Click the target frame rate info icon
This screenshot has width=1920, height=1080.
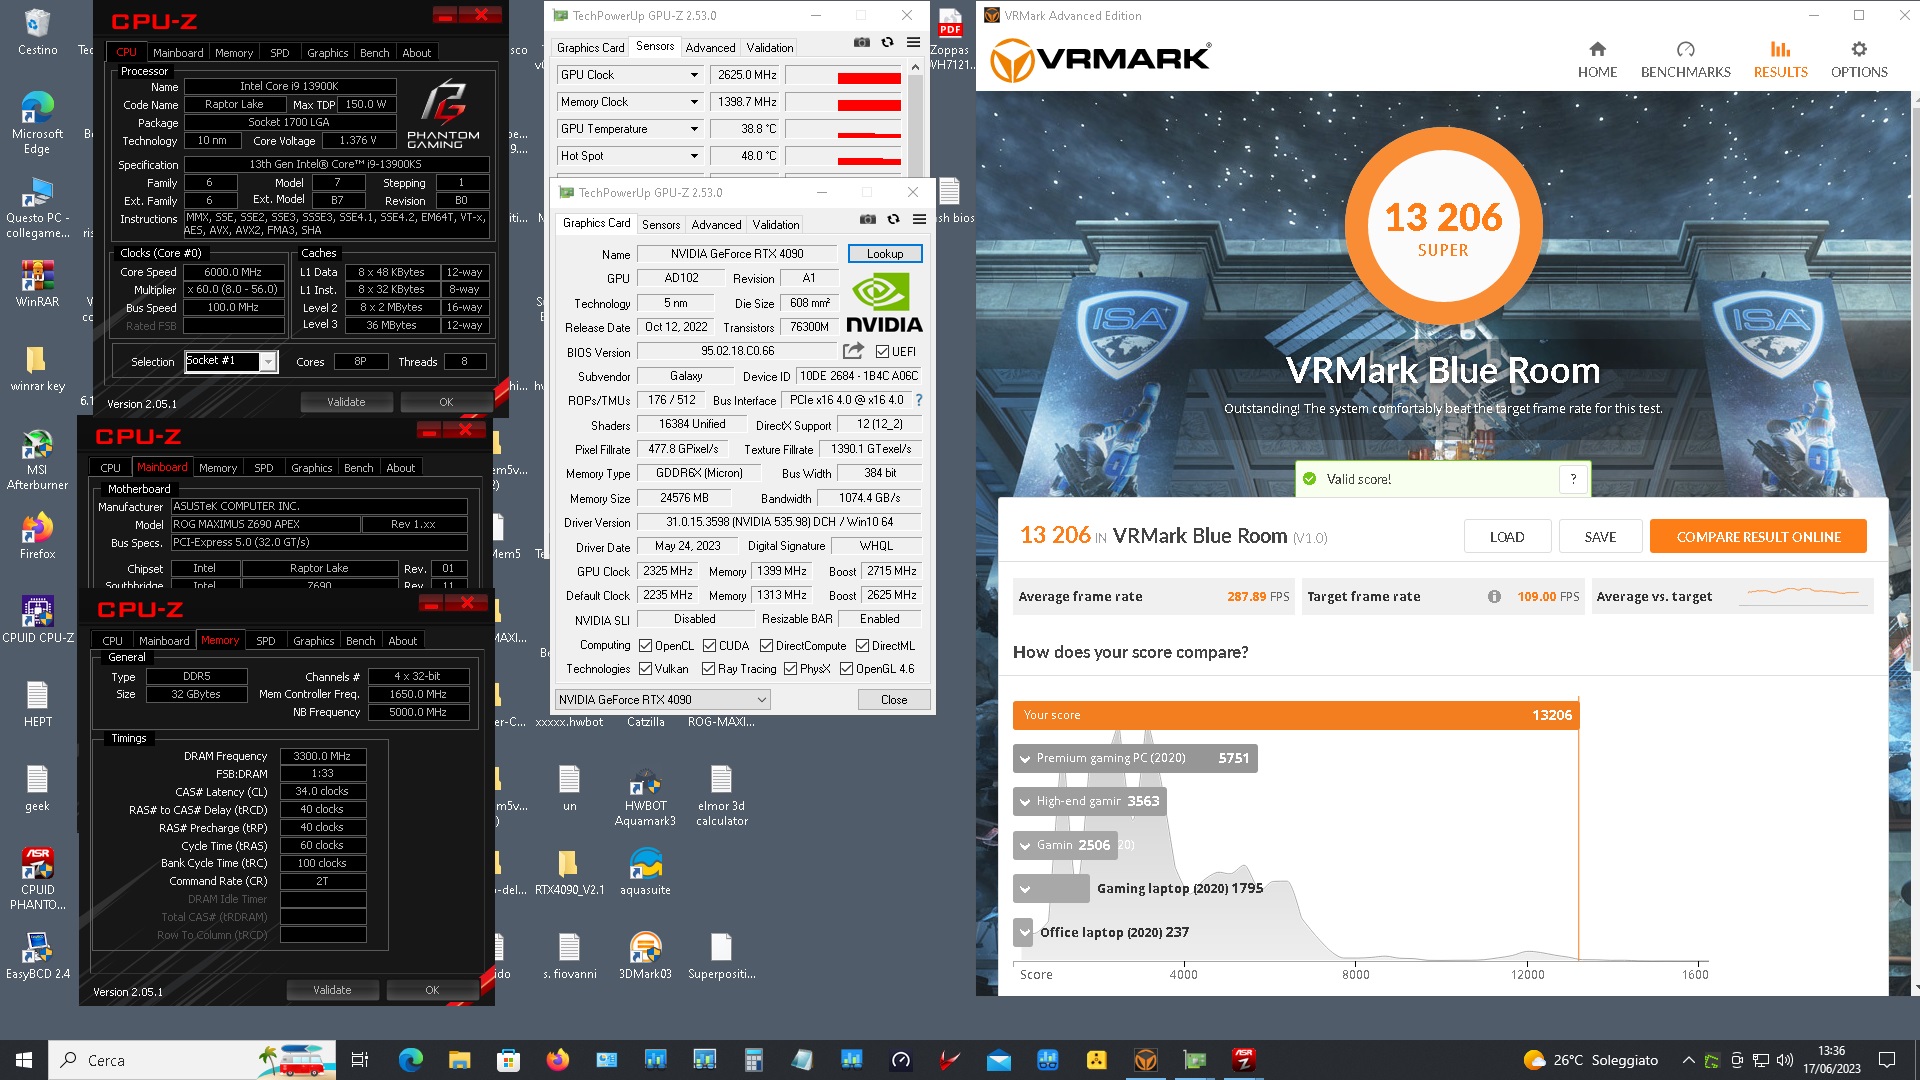1494,596
